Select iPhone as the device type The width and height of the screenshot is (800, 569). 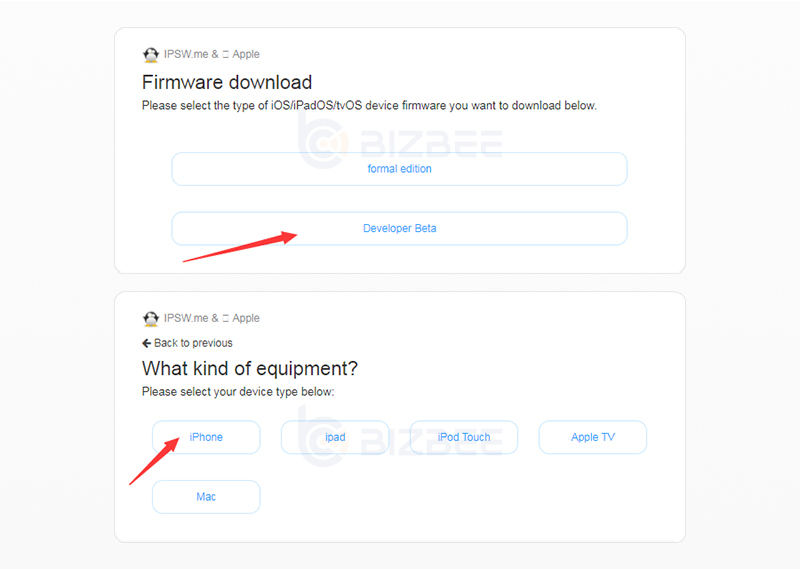tap(206, 437)
